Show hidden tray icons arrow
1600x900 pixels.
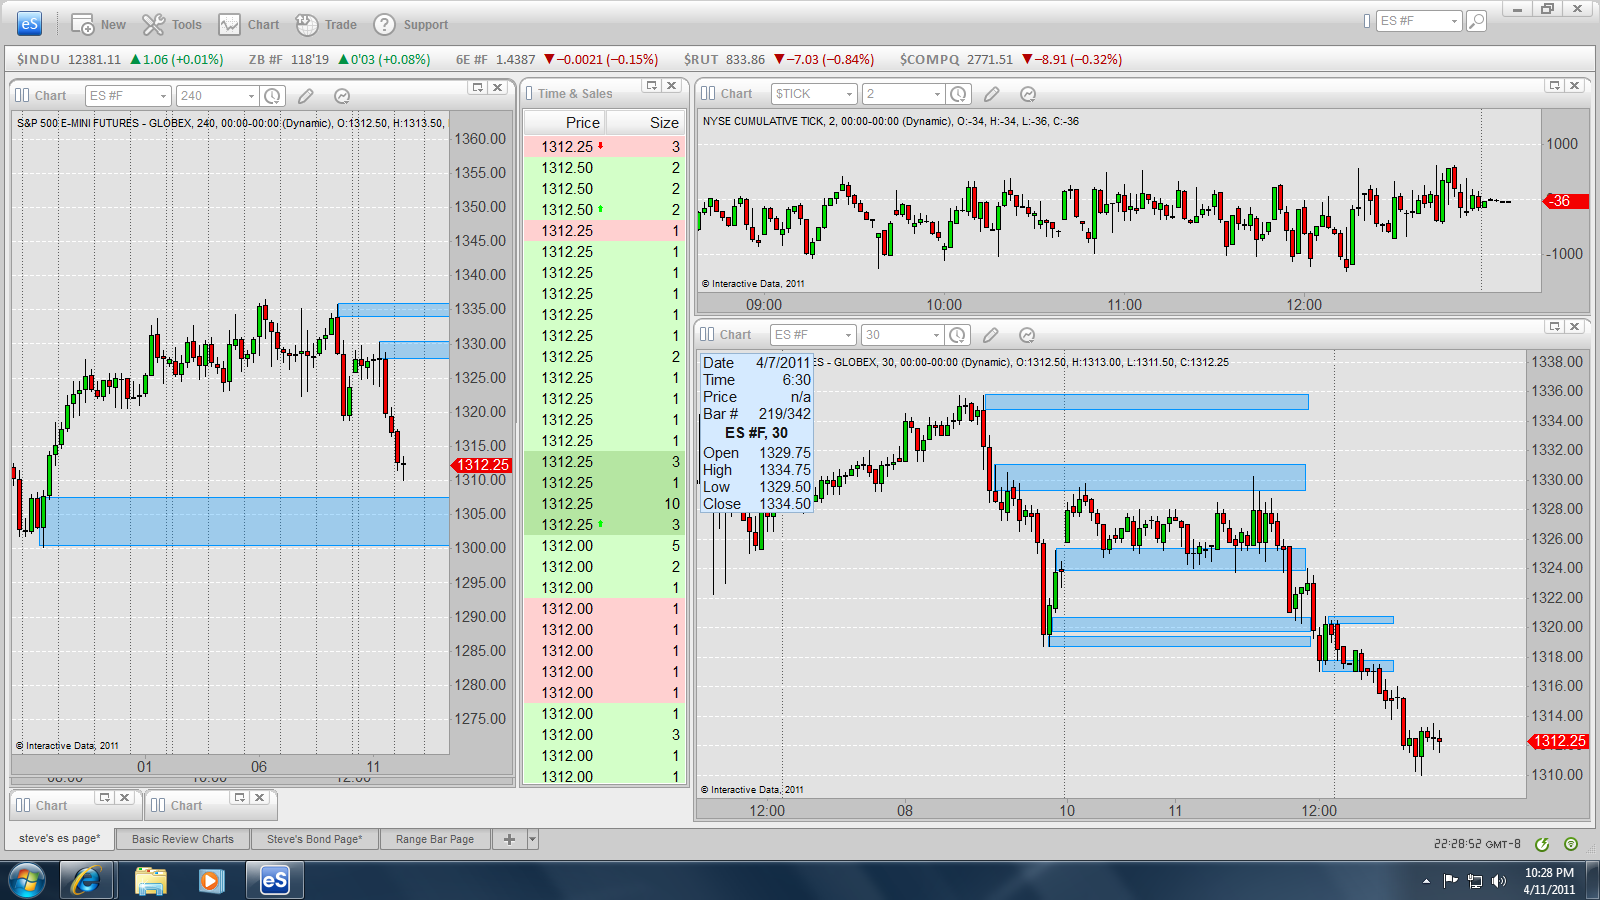tap(1426, 881)
